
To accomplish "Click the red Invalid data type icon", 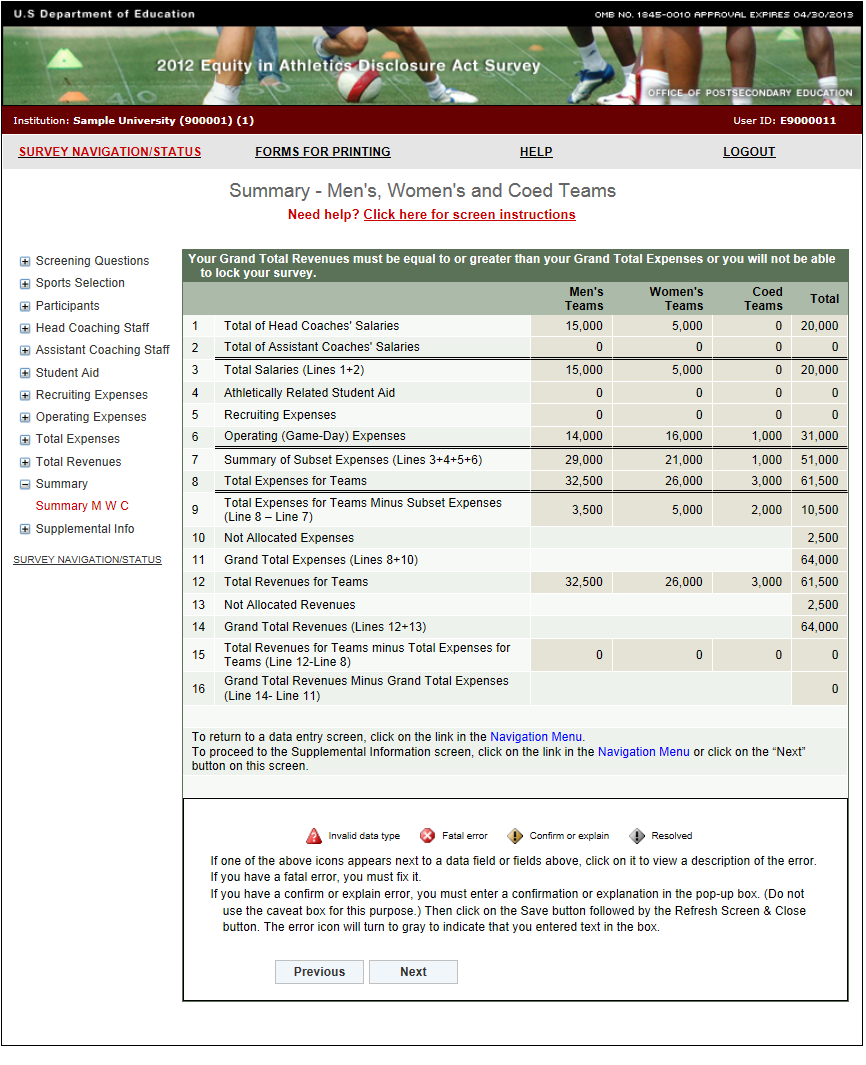I will [x=314, y=836].
